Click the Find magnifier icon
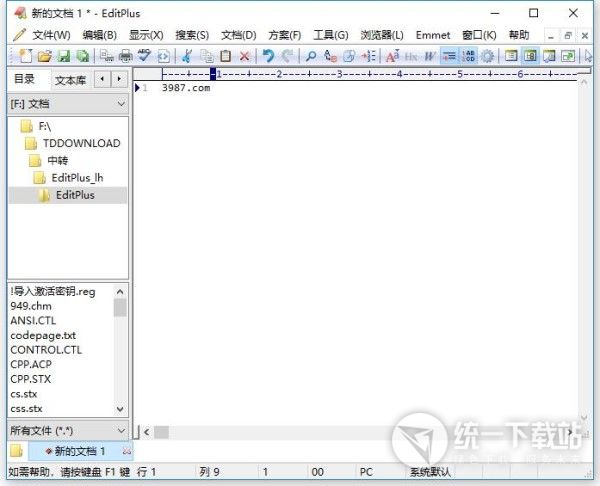600x486 pixels. click(311, 56)
